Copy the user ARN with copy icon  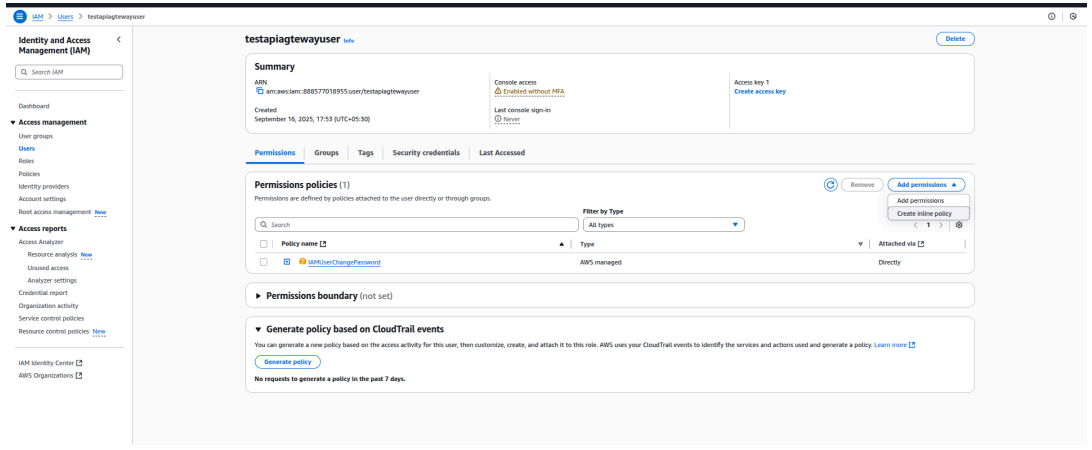coord(259,91)
